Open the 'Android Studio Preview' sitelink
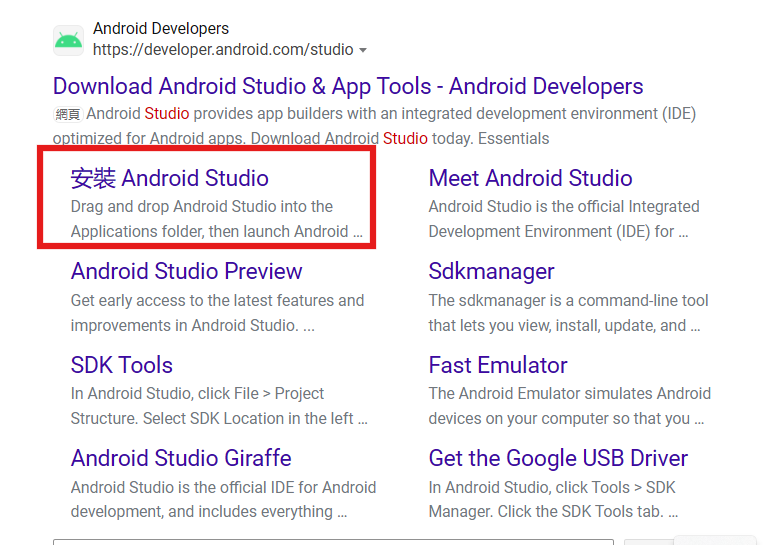 tap(186, 271)
